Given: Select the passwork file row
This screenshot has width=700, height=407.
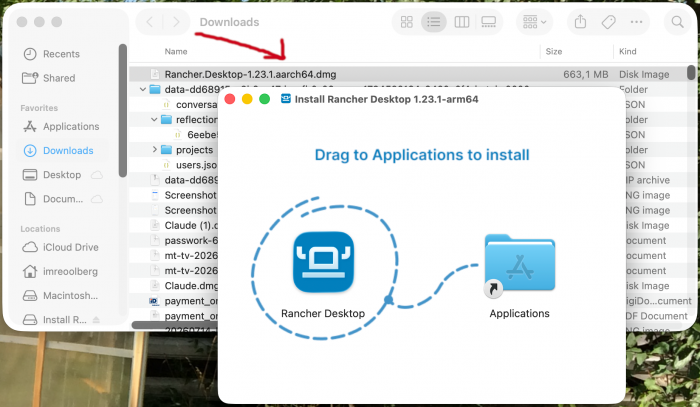Looking at the screenshot, I should coord(173,241).
